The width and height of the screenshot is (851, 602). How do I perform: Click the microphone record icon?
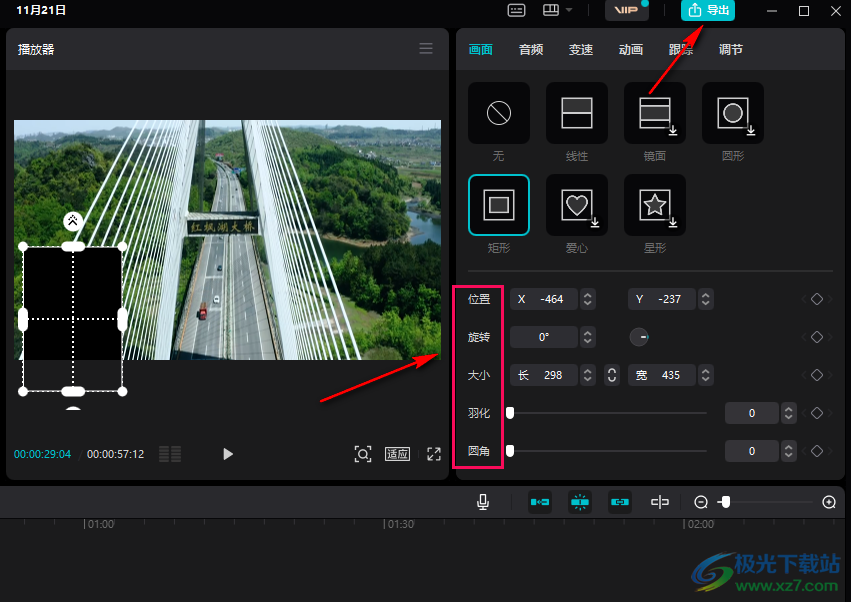482,502
